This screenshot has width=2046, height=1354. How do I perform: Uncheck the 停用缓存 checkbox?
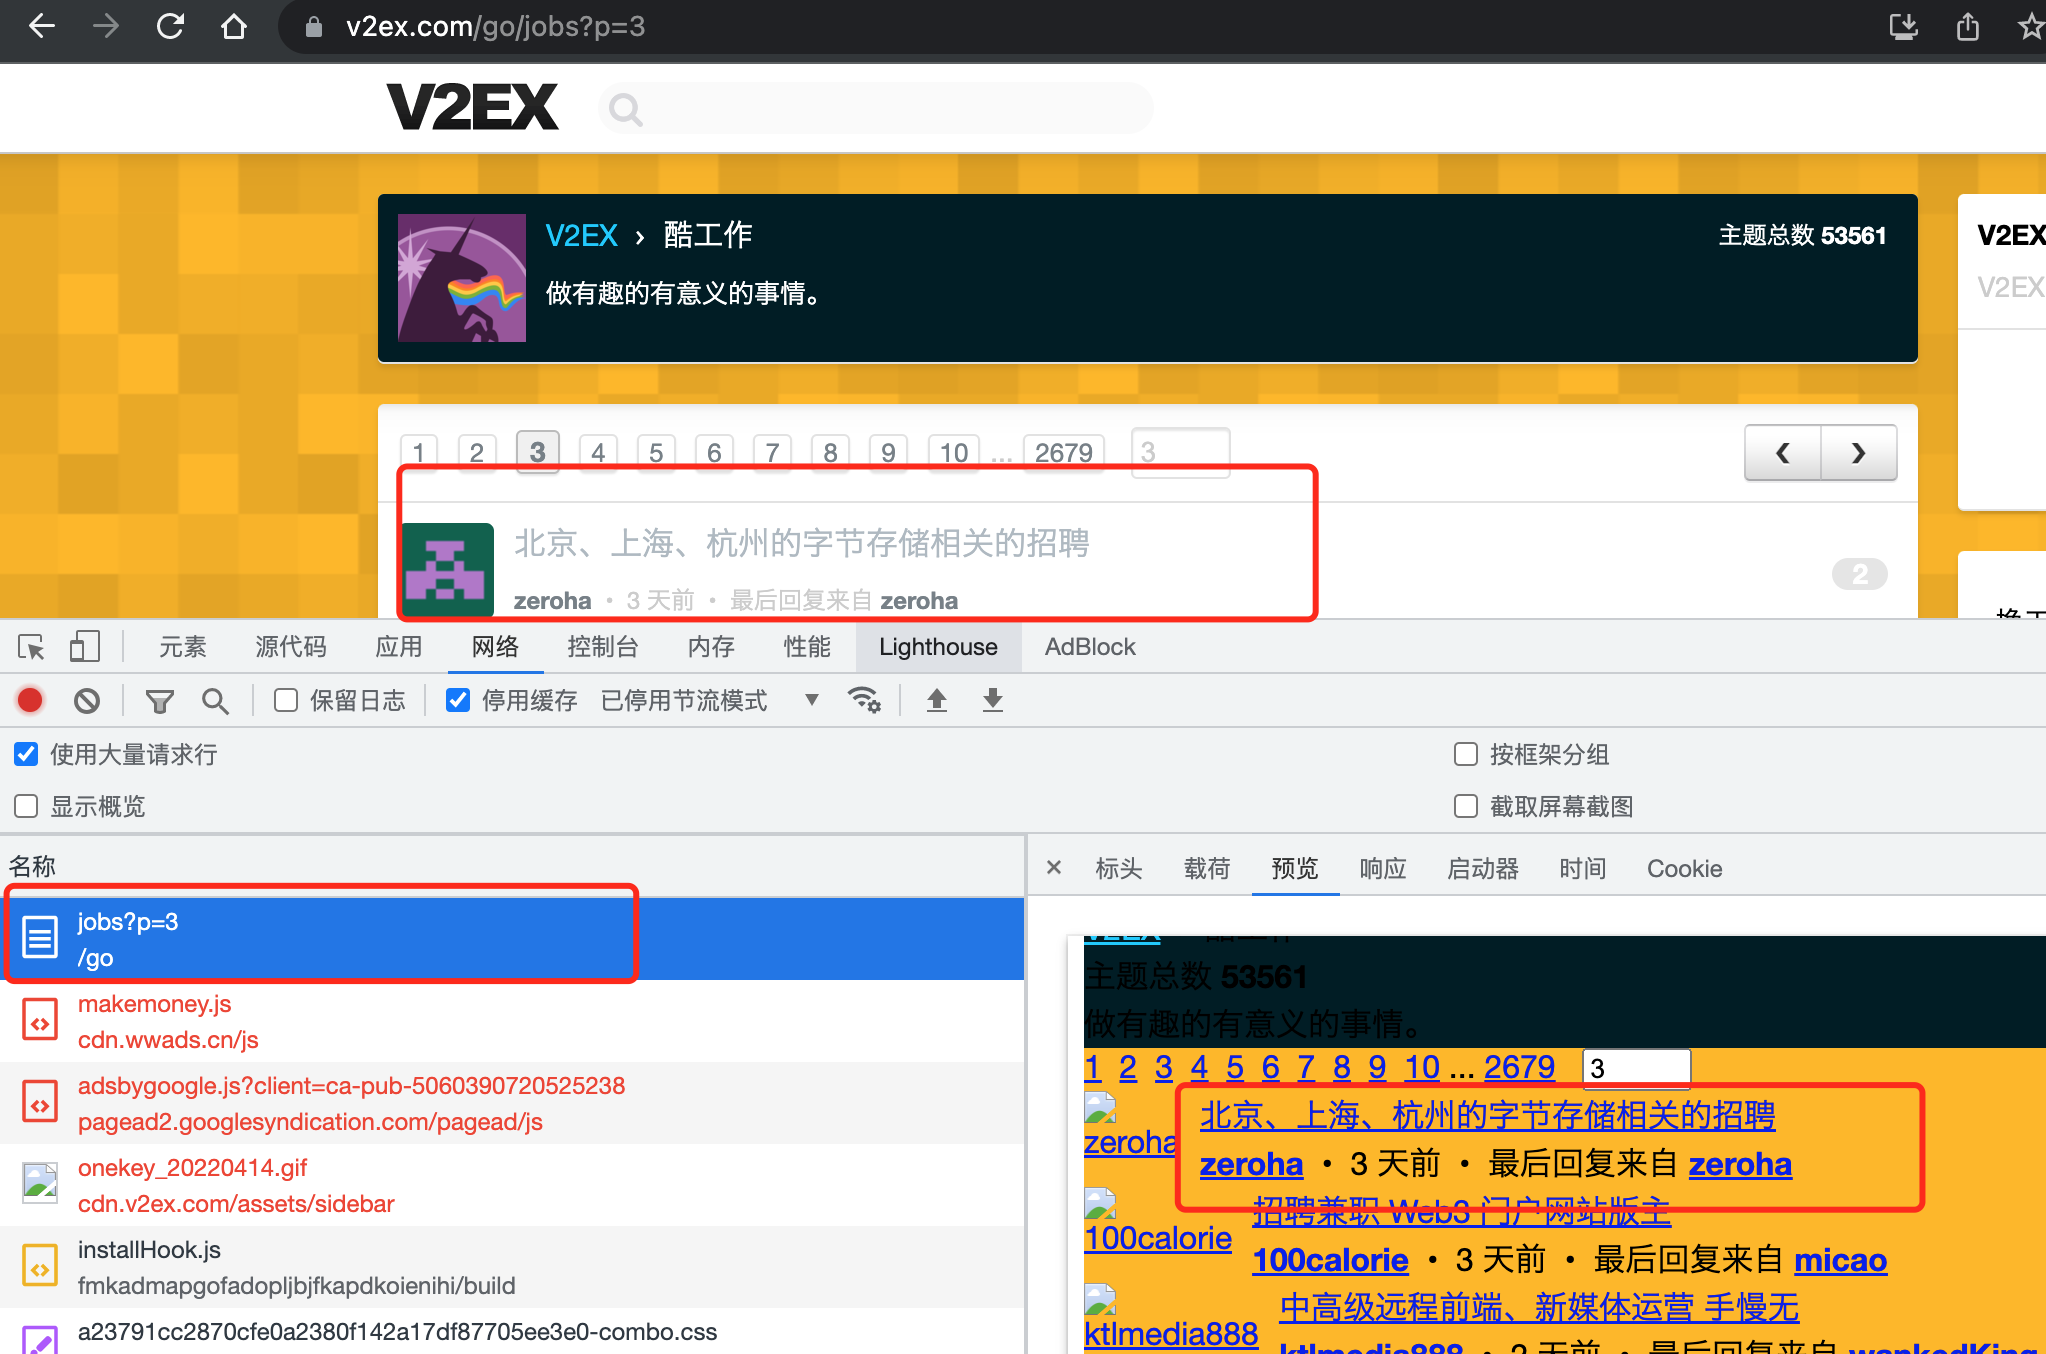[x=458, y=700]
